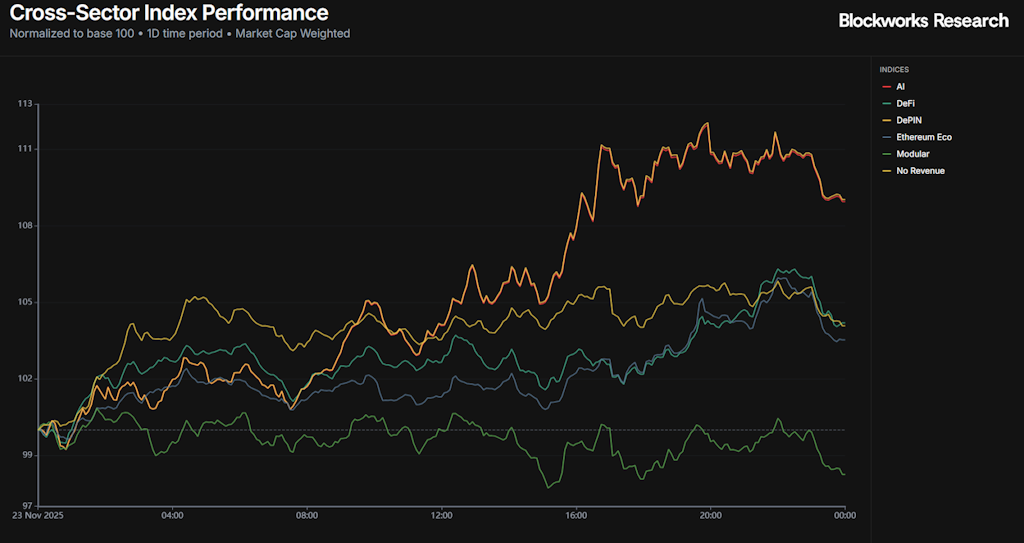The width and height of the screenshot is (1024, 543).
Task: Toggle the AI index in legend
Action: 900,87
